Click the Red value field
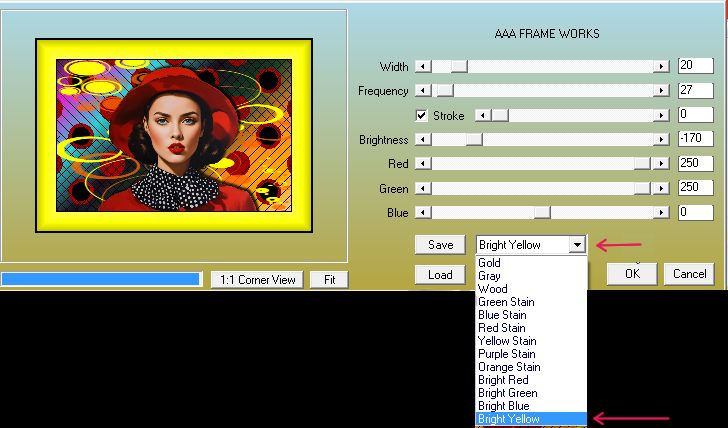The image size is (728, 428). tap(696, 163)
